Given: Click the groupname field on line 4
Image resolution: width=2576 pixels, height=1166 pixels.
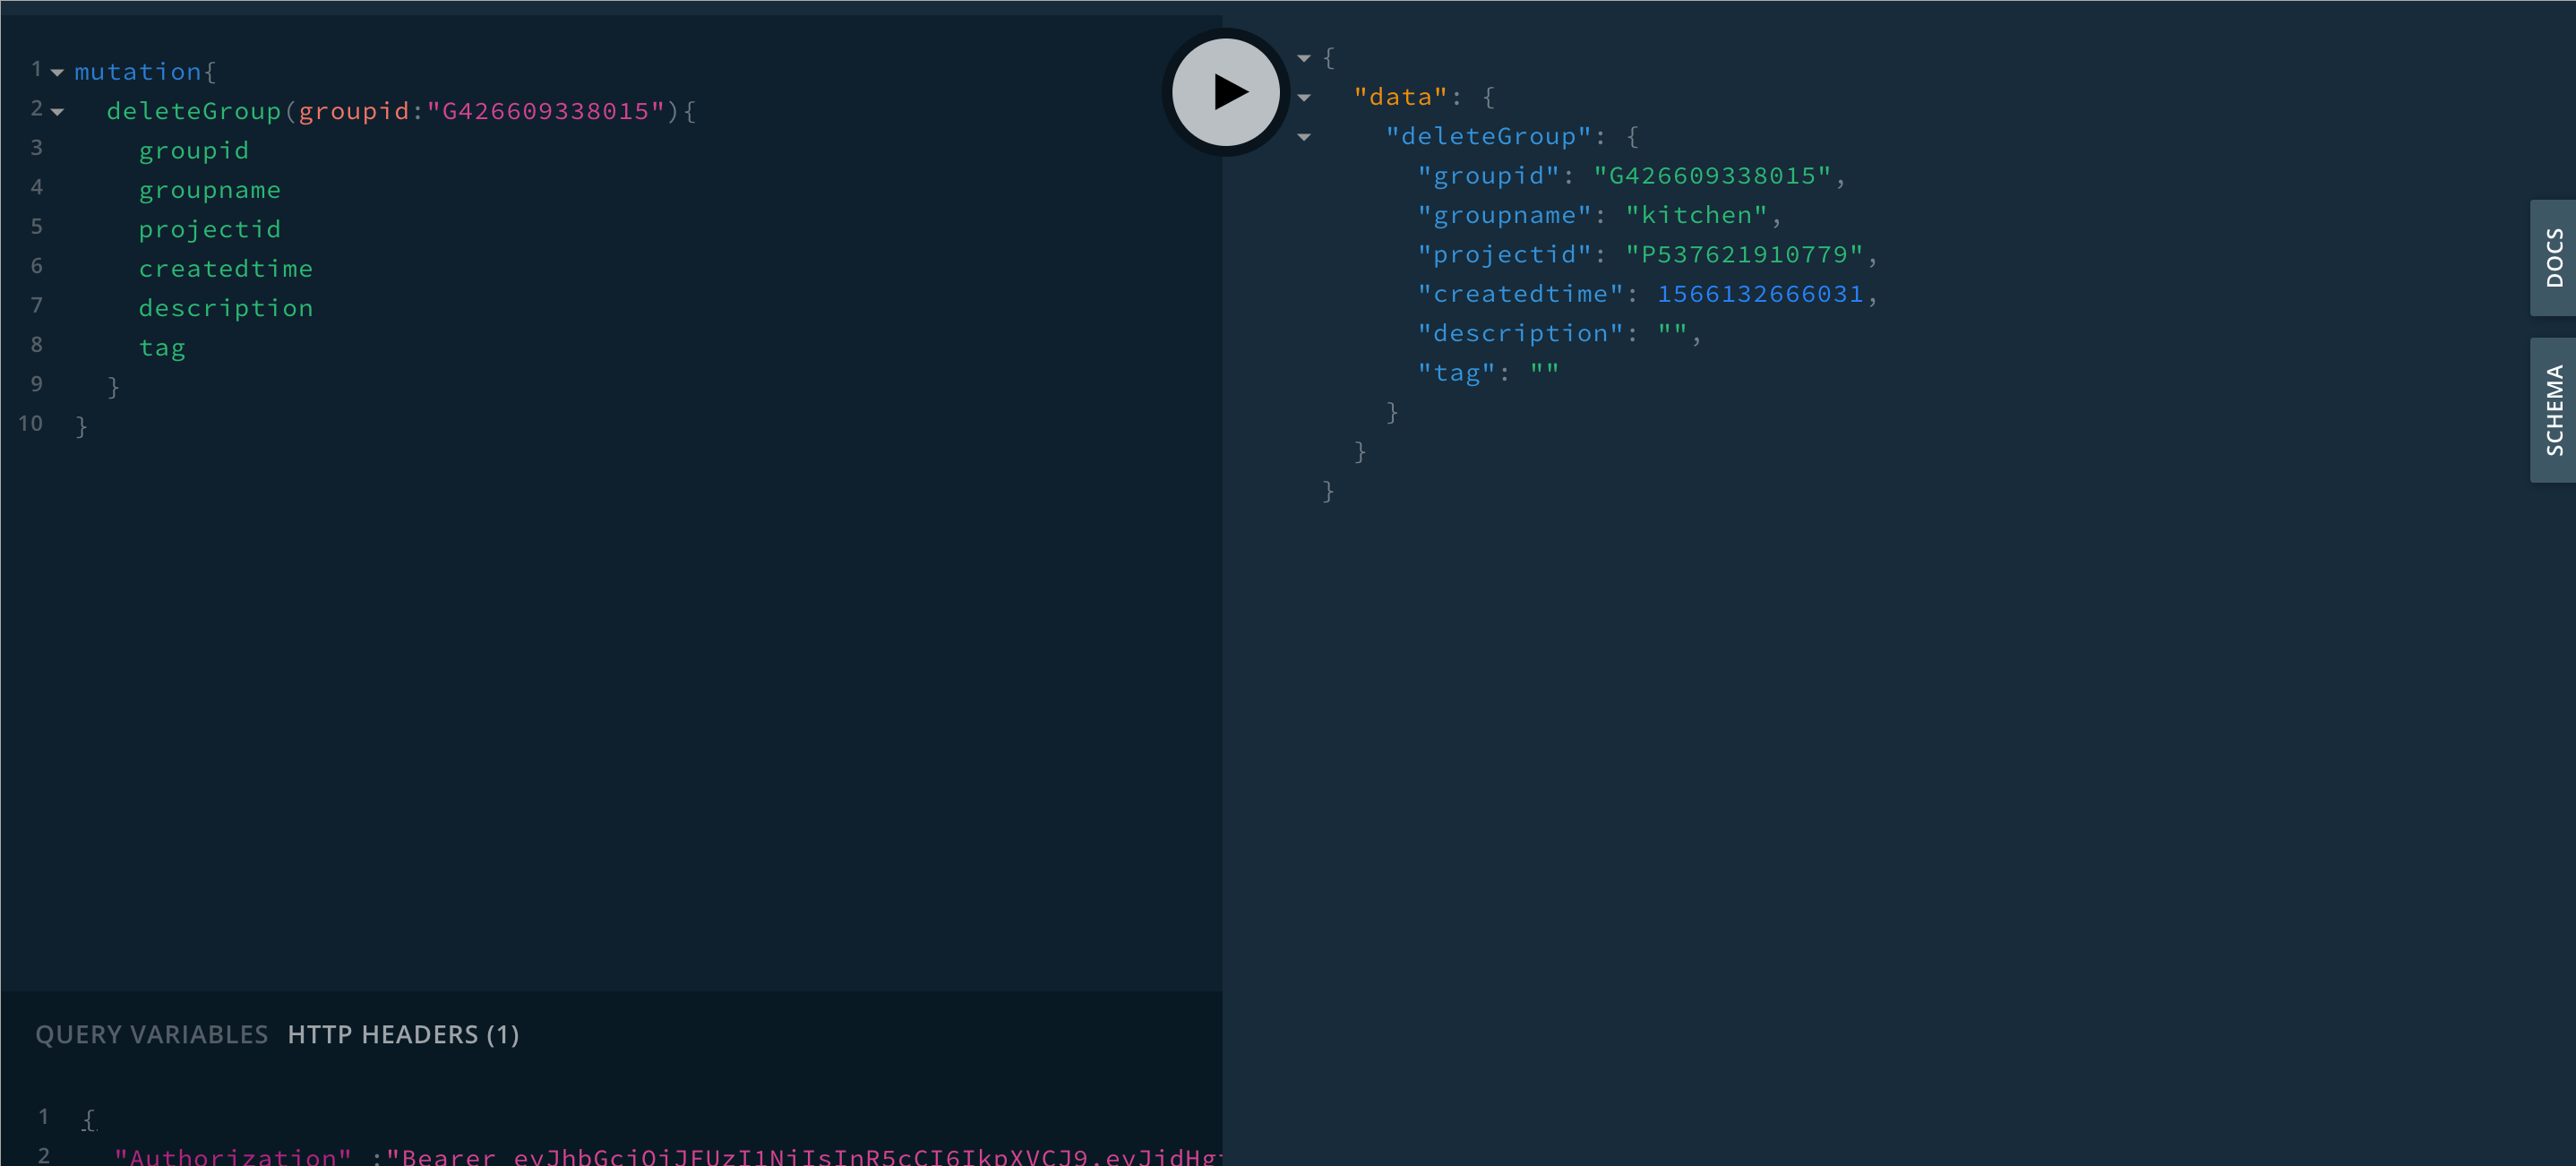Looking at the screenshot, I should click(x=210, y=190).
